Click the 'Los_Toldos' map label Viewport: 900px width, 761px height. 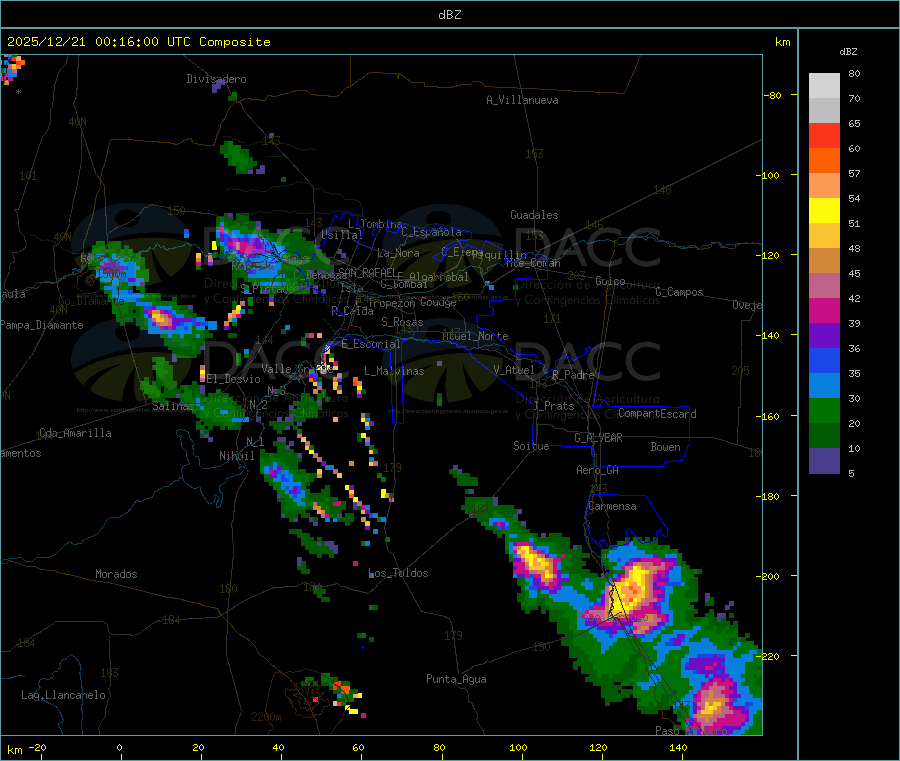click(x=398, y=573)
